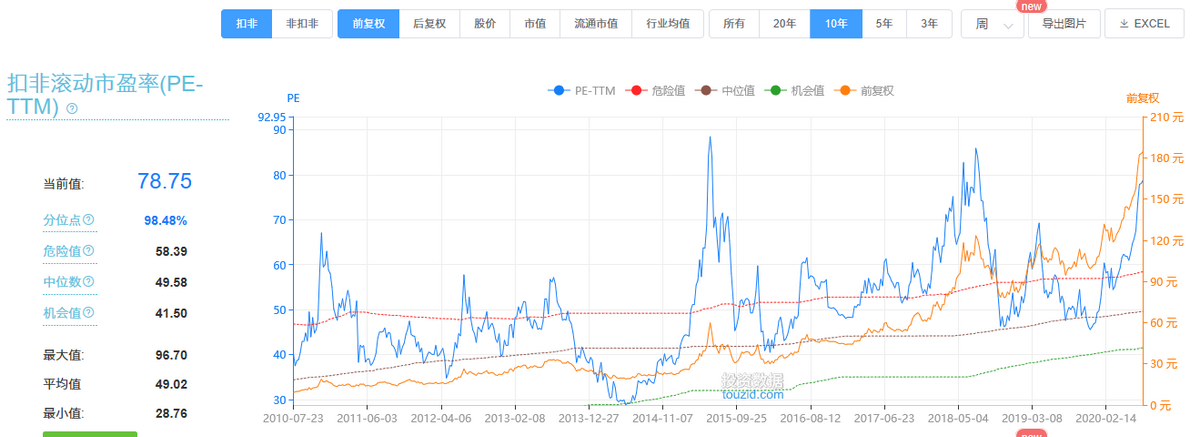Select 前复权 price adjustment

coord(369,23)
